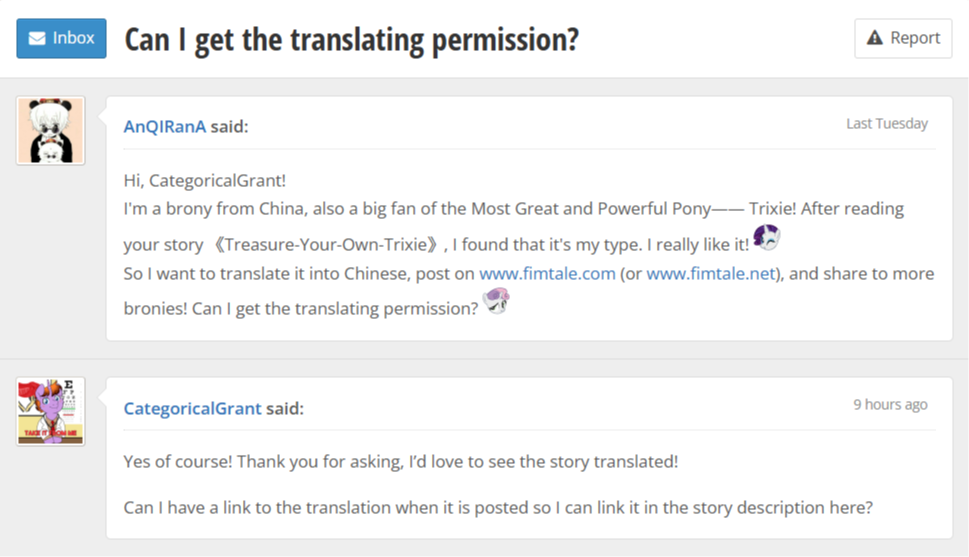
Task: Click the envelope icon on Inbox button
Action: point(37,39)
